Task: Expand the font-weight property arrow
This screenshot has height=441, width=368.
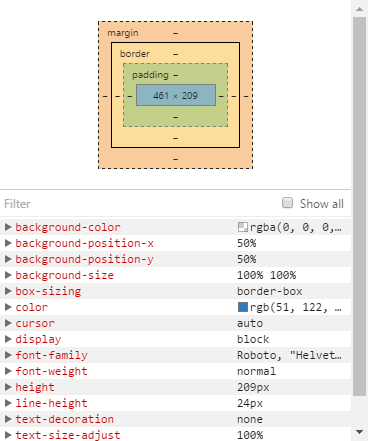Action: click(8, 371)
